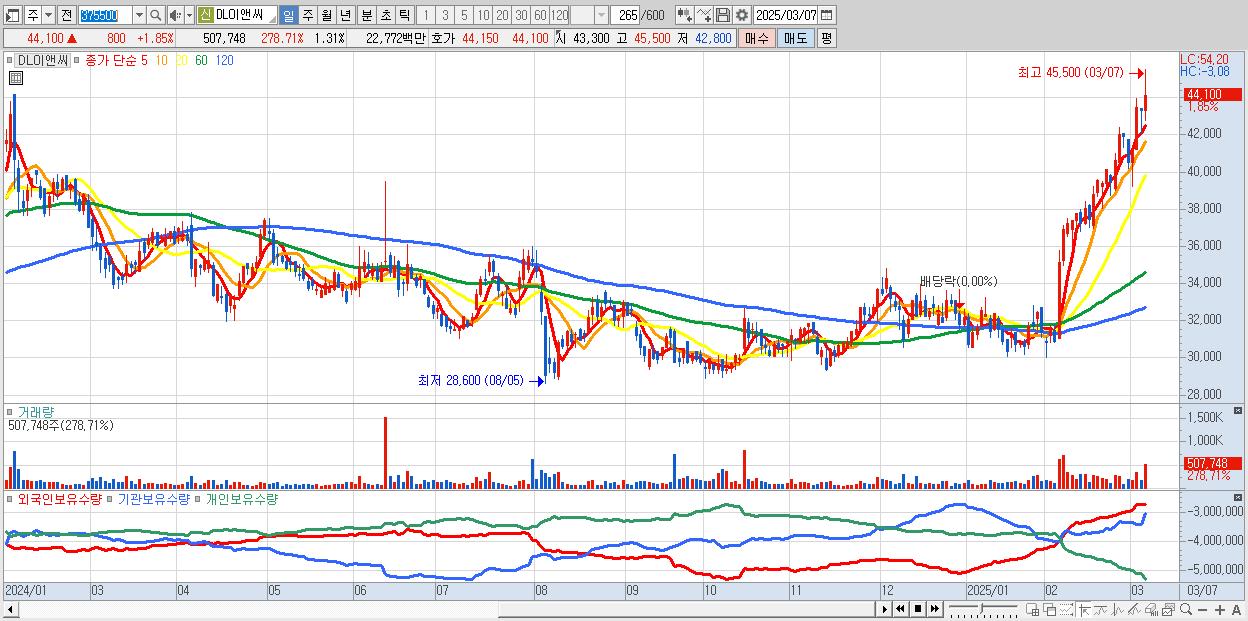Click the 60 period interval button
Image resolution: width=1248 pixels, height=621 pixels.
coord(540,15)
